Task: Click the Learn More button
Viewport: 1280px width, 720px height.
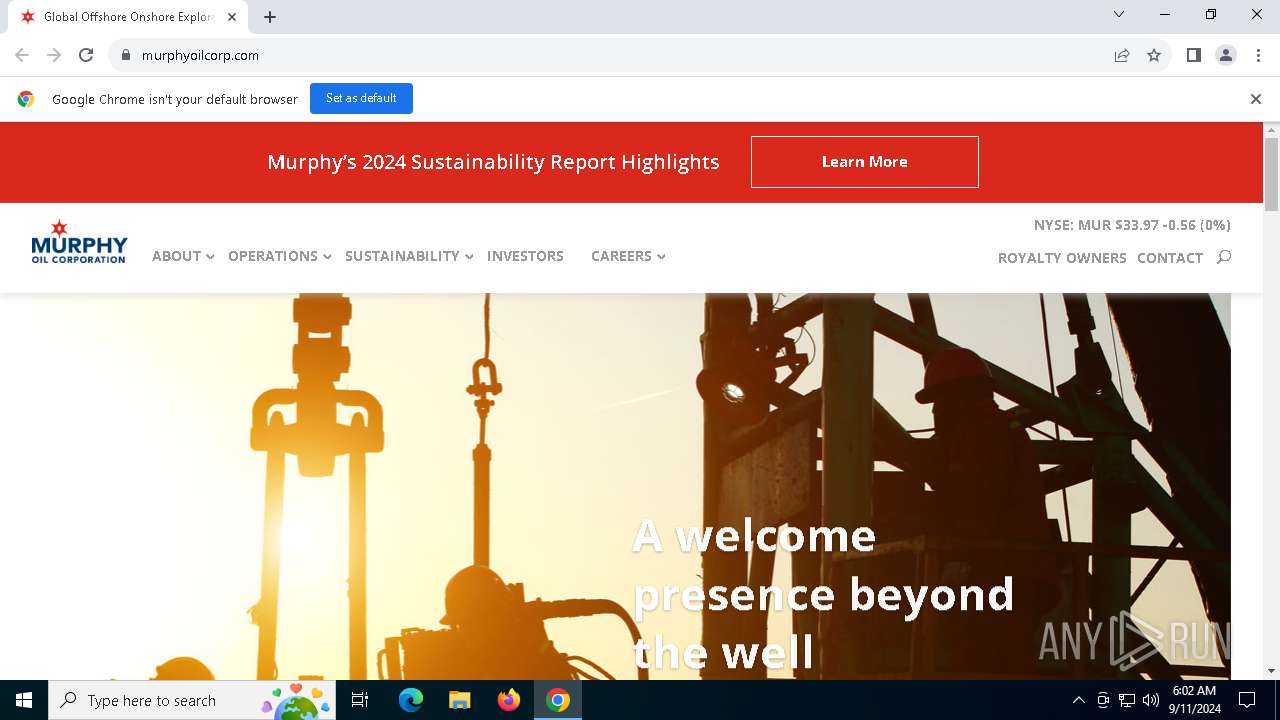Action: 865,162
